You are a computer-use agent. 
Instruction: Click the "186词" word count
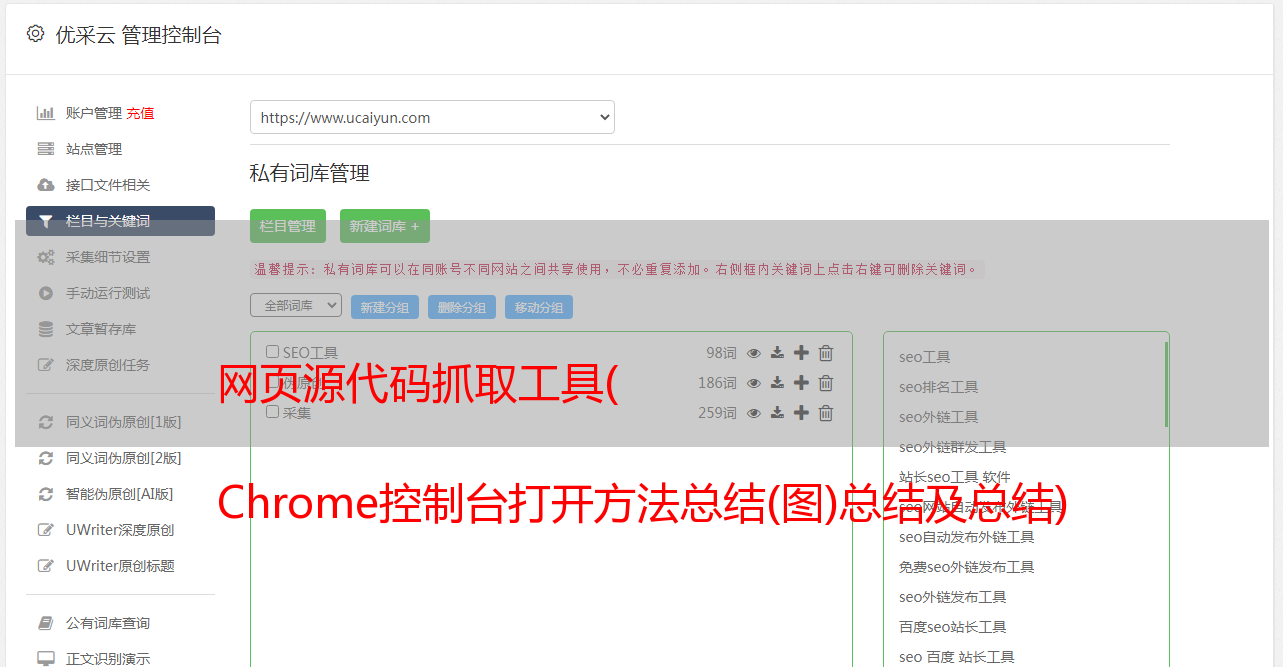pyautogui.click(x=718, y=383)
